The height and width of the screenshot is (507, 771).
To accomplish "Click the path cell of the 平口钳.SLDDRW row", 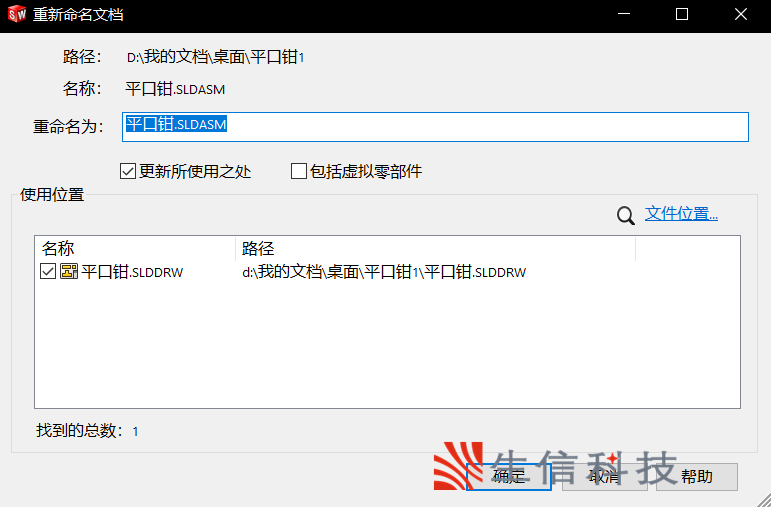I will (384, 272).
